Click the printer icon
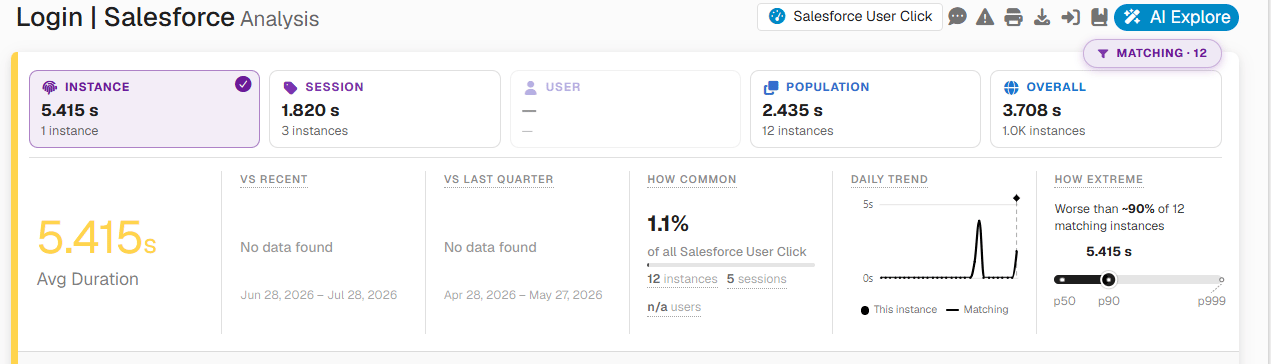Screen dimensions: 1271x364 [x=1013, y=17]
